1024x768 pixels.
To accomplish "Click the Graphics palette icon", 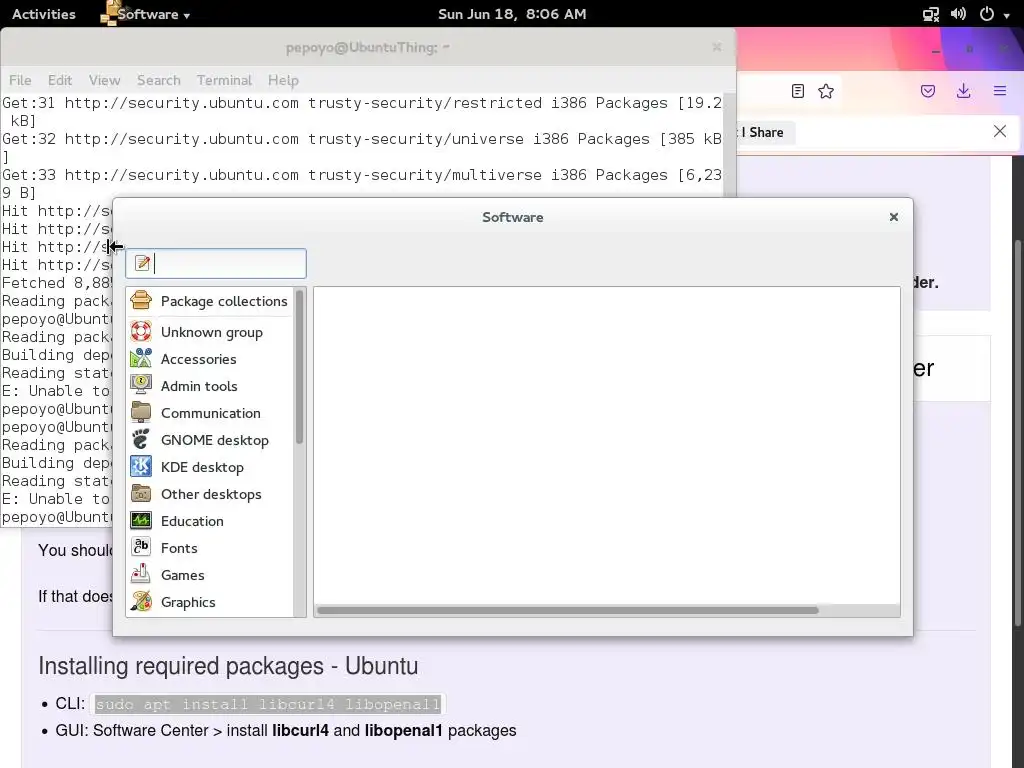I will [141, 601].
